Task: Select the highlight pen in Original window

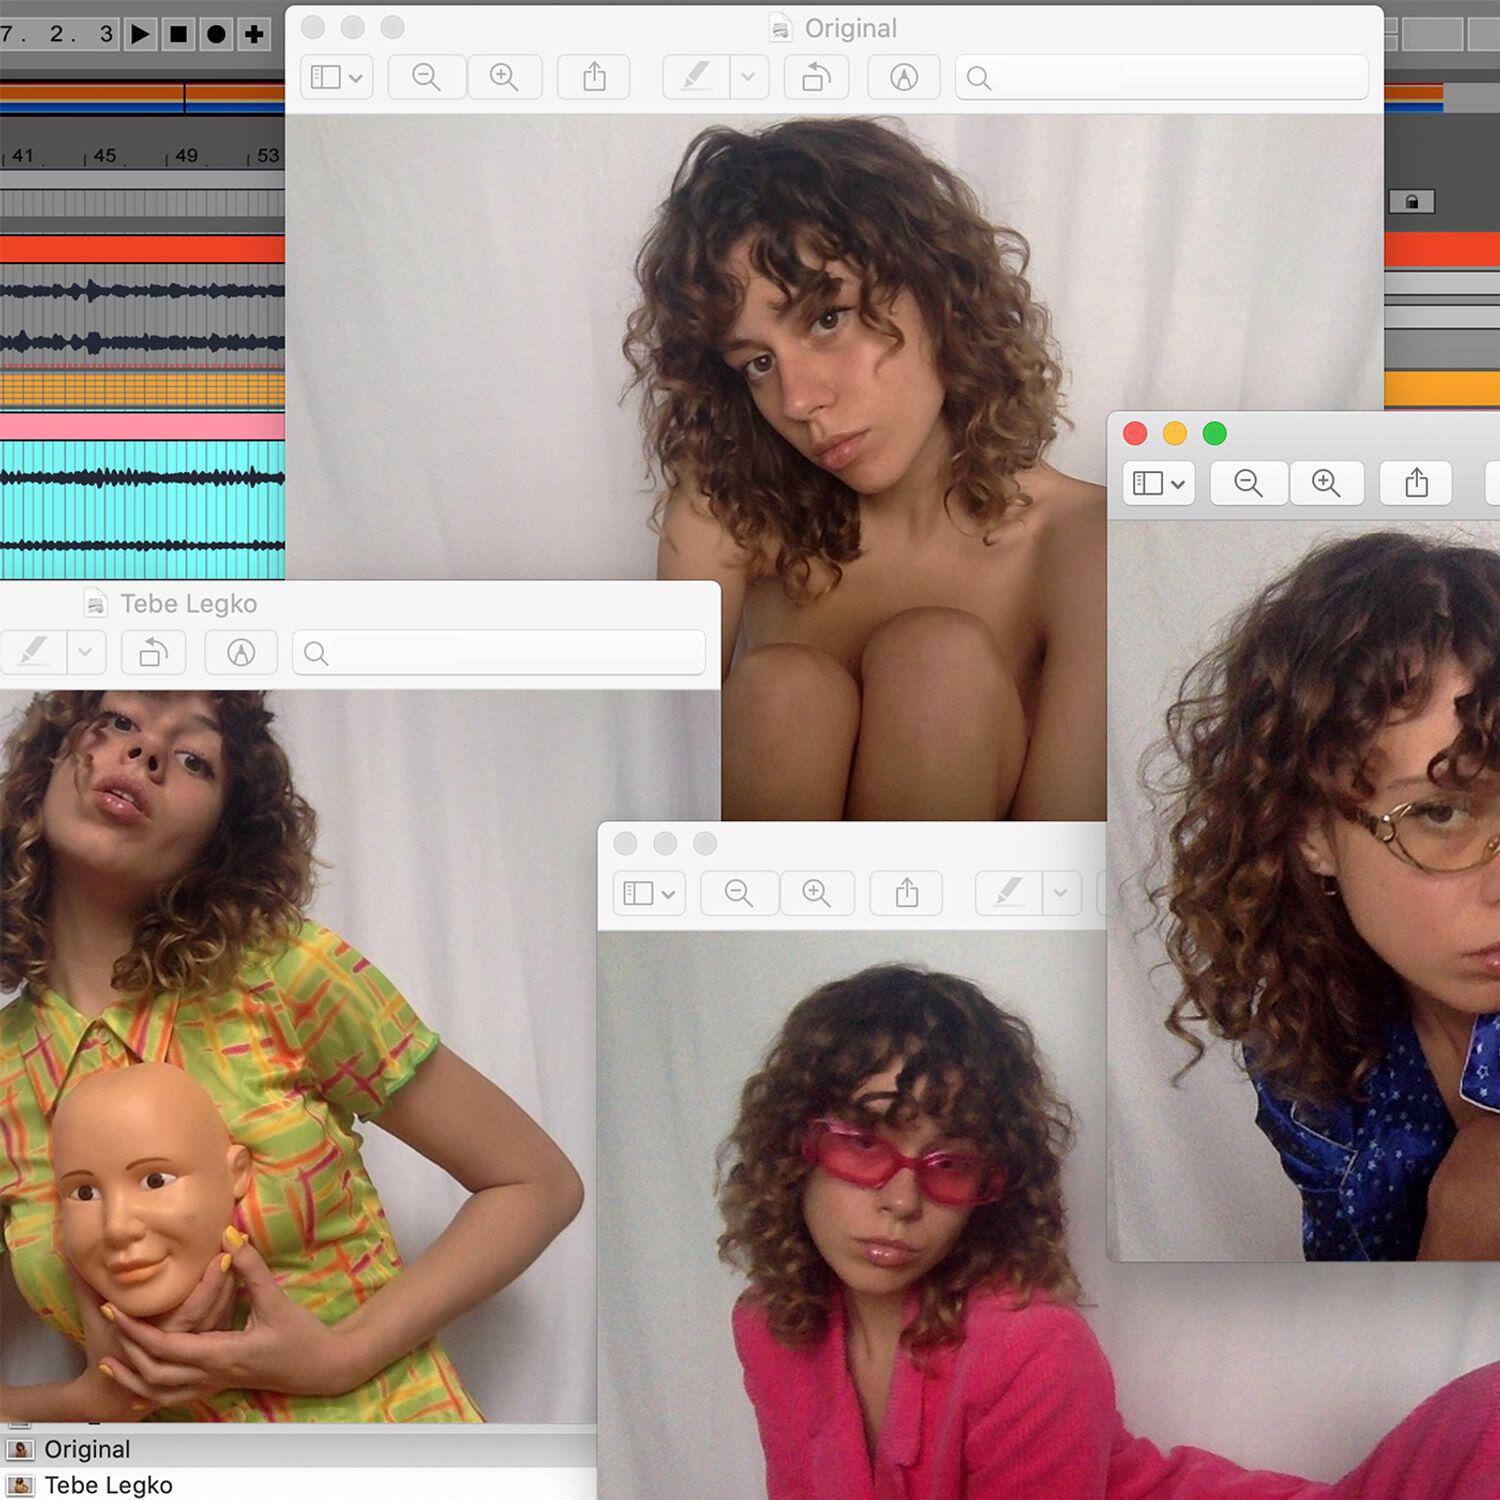Action: click(696, 77)
